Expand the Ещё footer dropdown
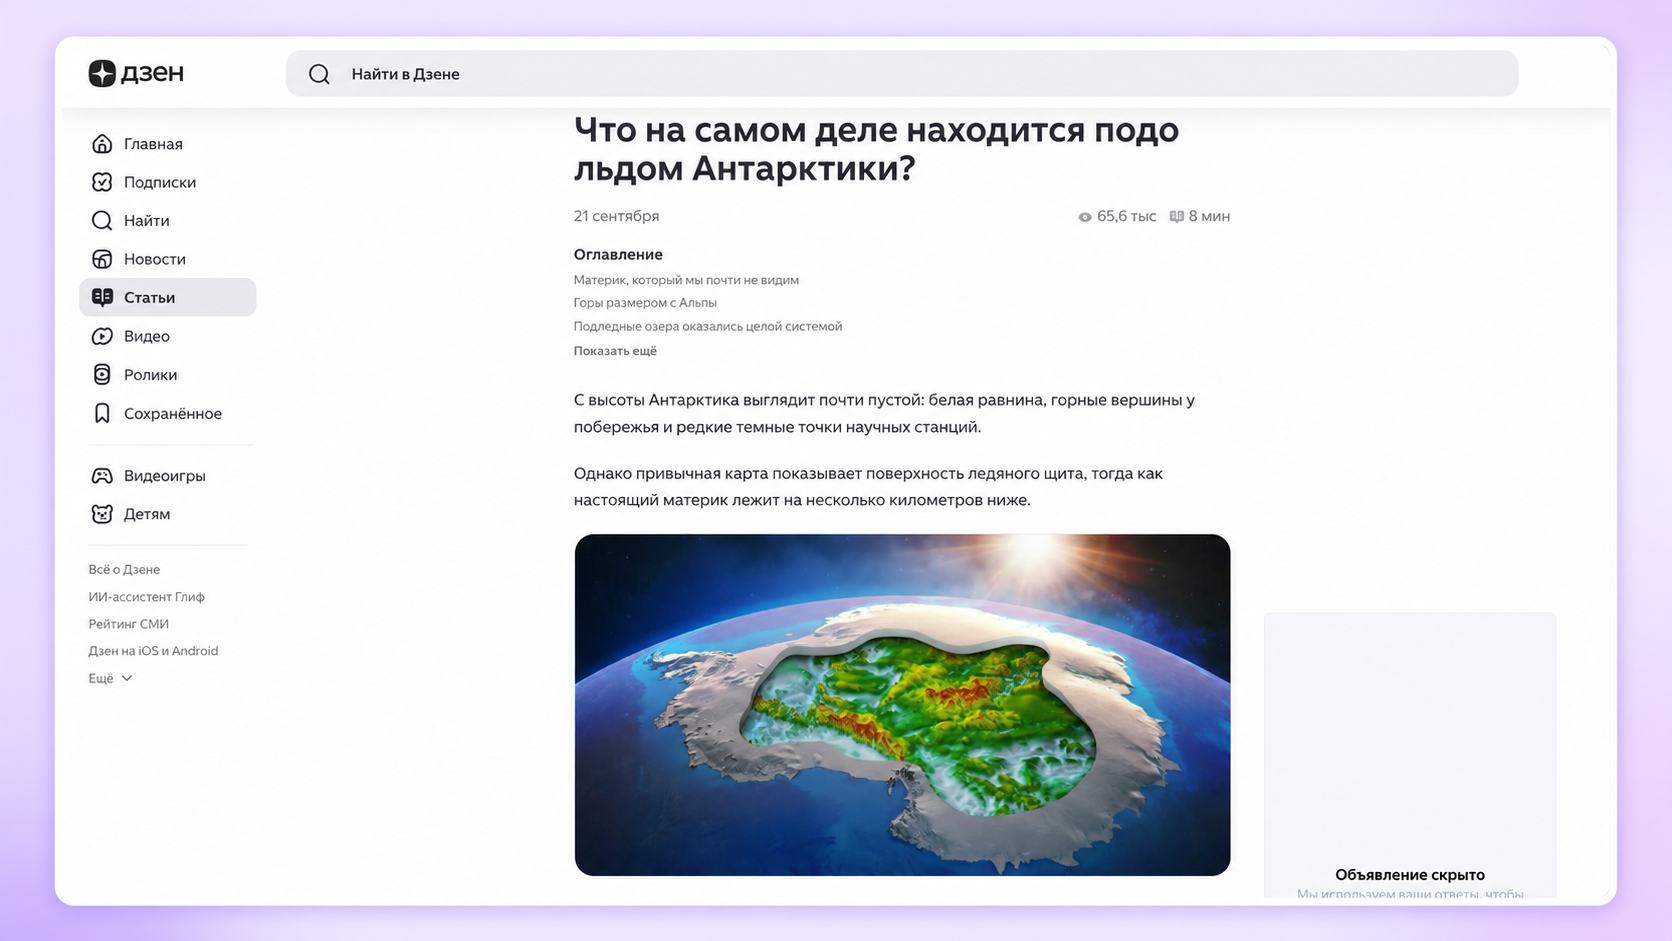Image resolution: width=1672 pixels, height=941 pixels. (110, 678)
